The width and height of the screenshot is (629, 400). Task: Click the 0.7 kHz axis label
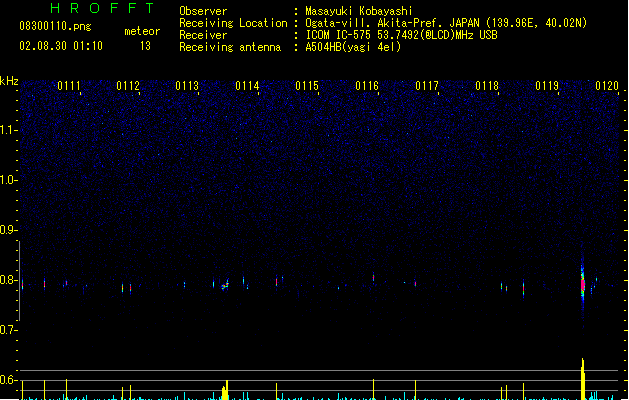[8, 330]
